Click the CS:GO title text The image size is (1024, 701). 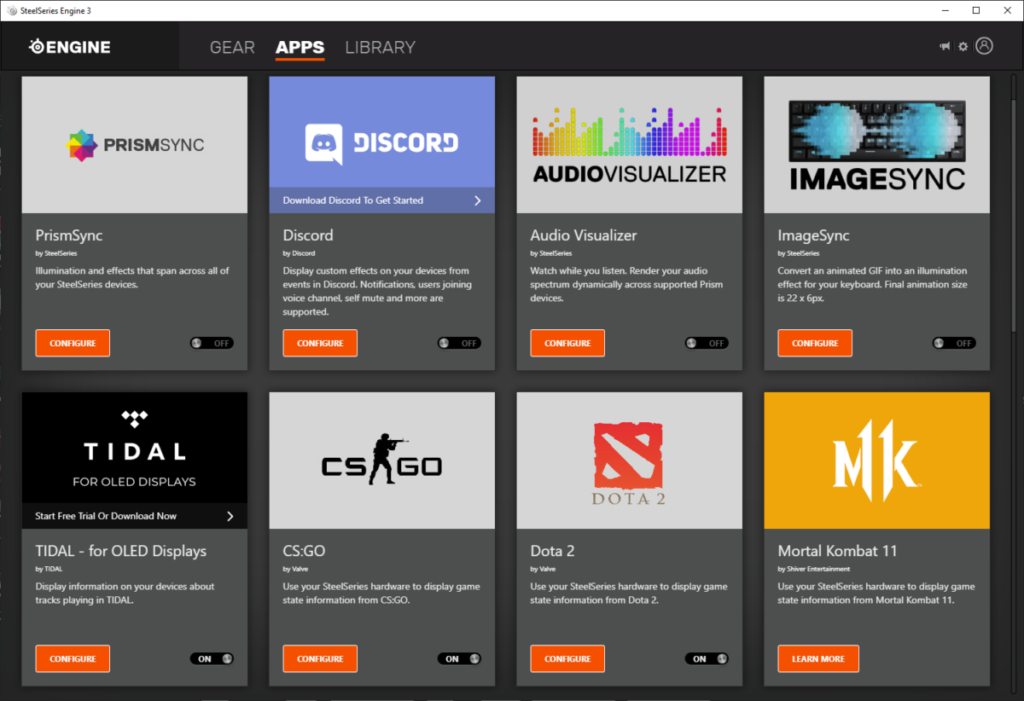pyautogui.click(x=304, y=551)
